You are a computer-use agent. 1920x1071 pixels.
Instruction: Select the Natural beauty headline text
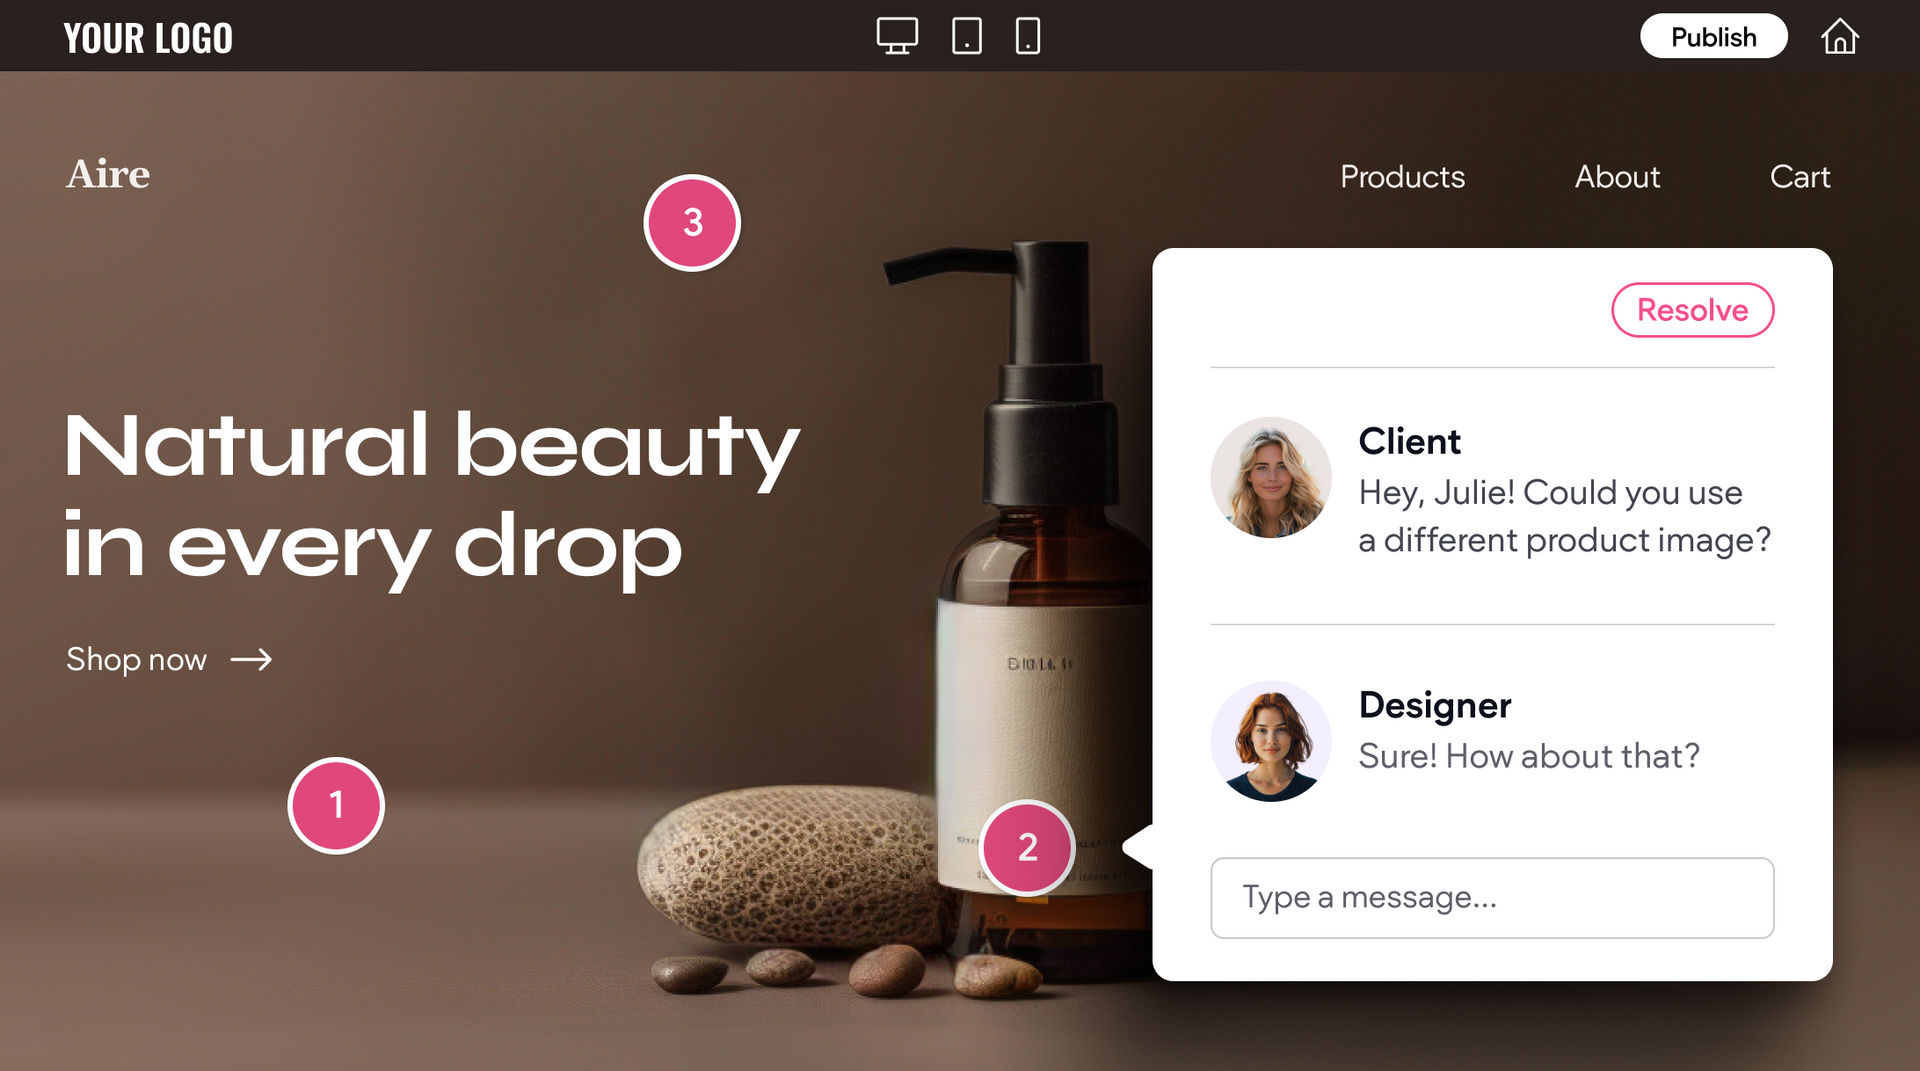pos(430,495)
